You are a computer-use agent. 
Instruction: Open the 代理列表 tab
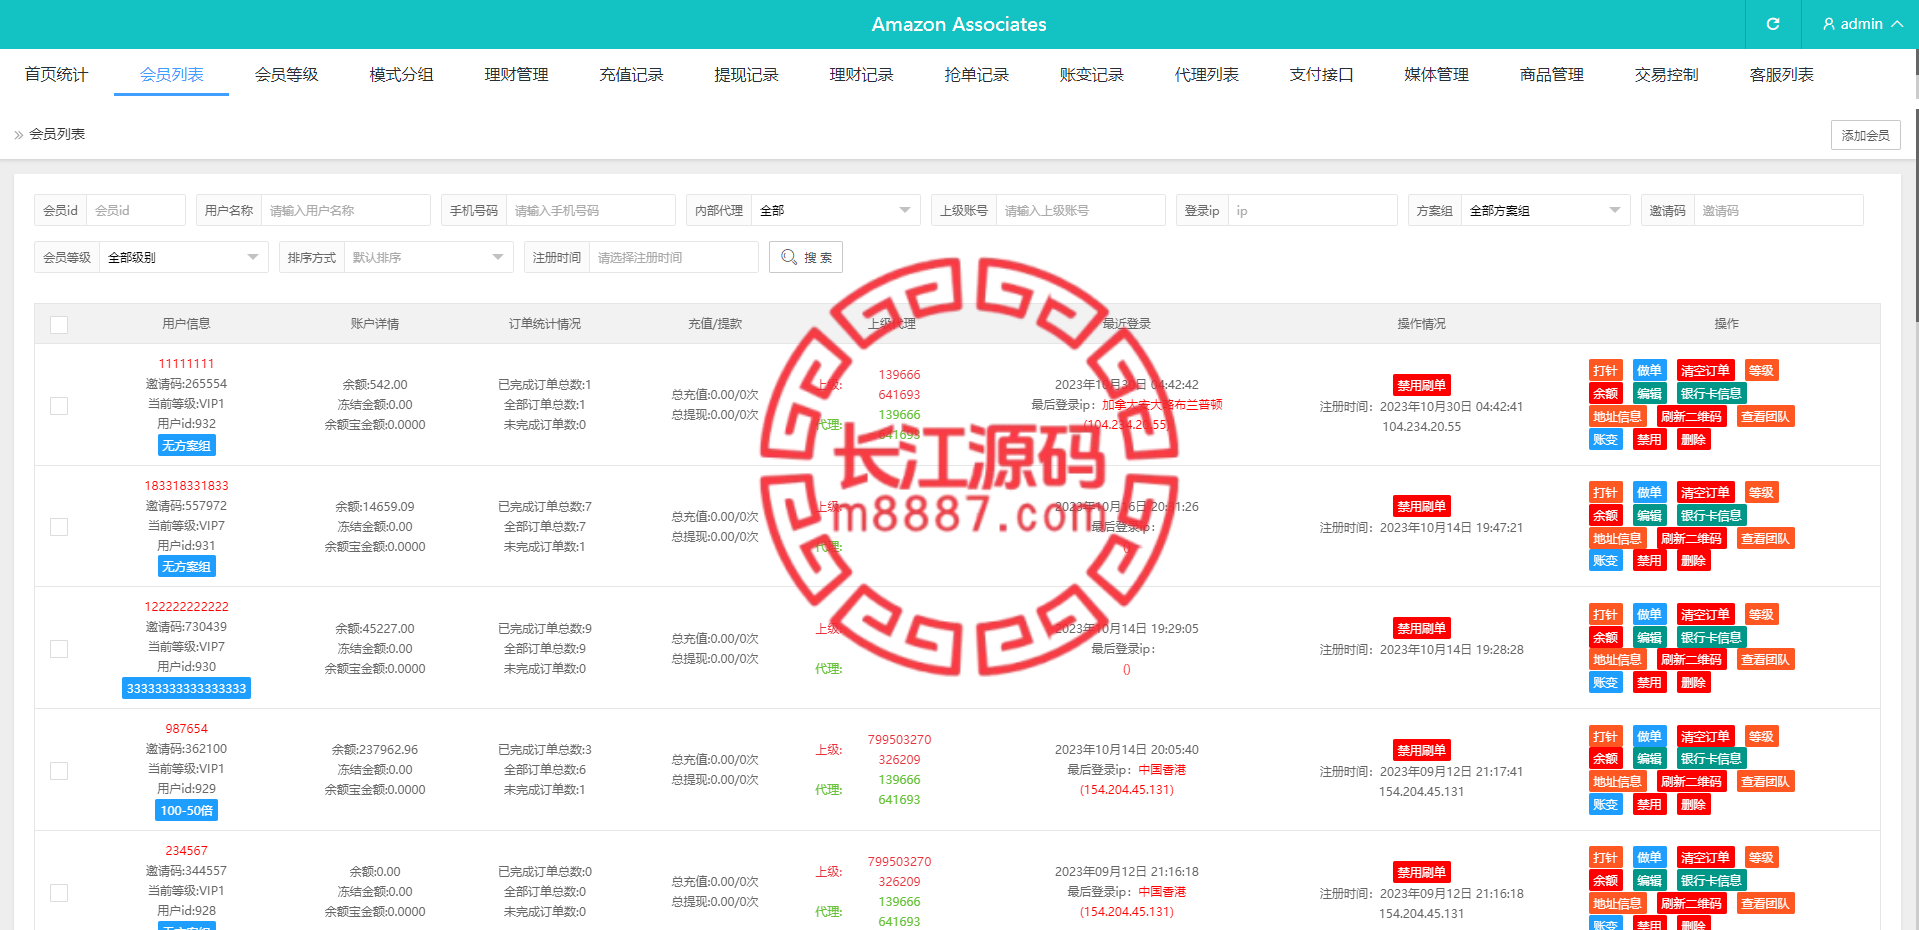tap(1206, 75)
